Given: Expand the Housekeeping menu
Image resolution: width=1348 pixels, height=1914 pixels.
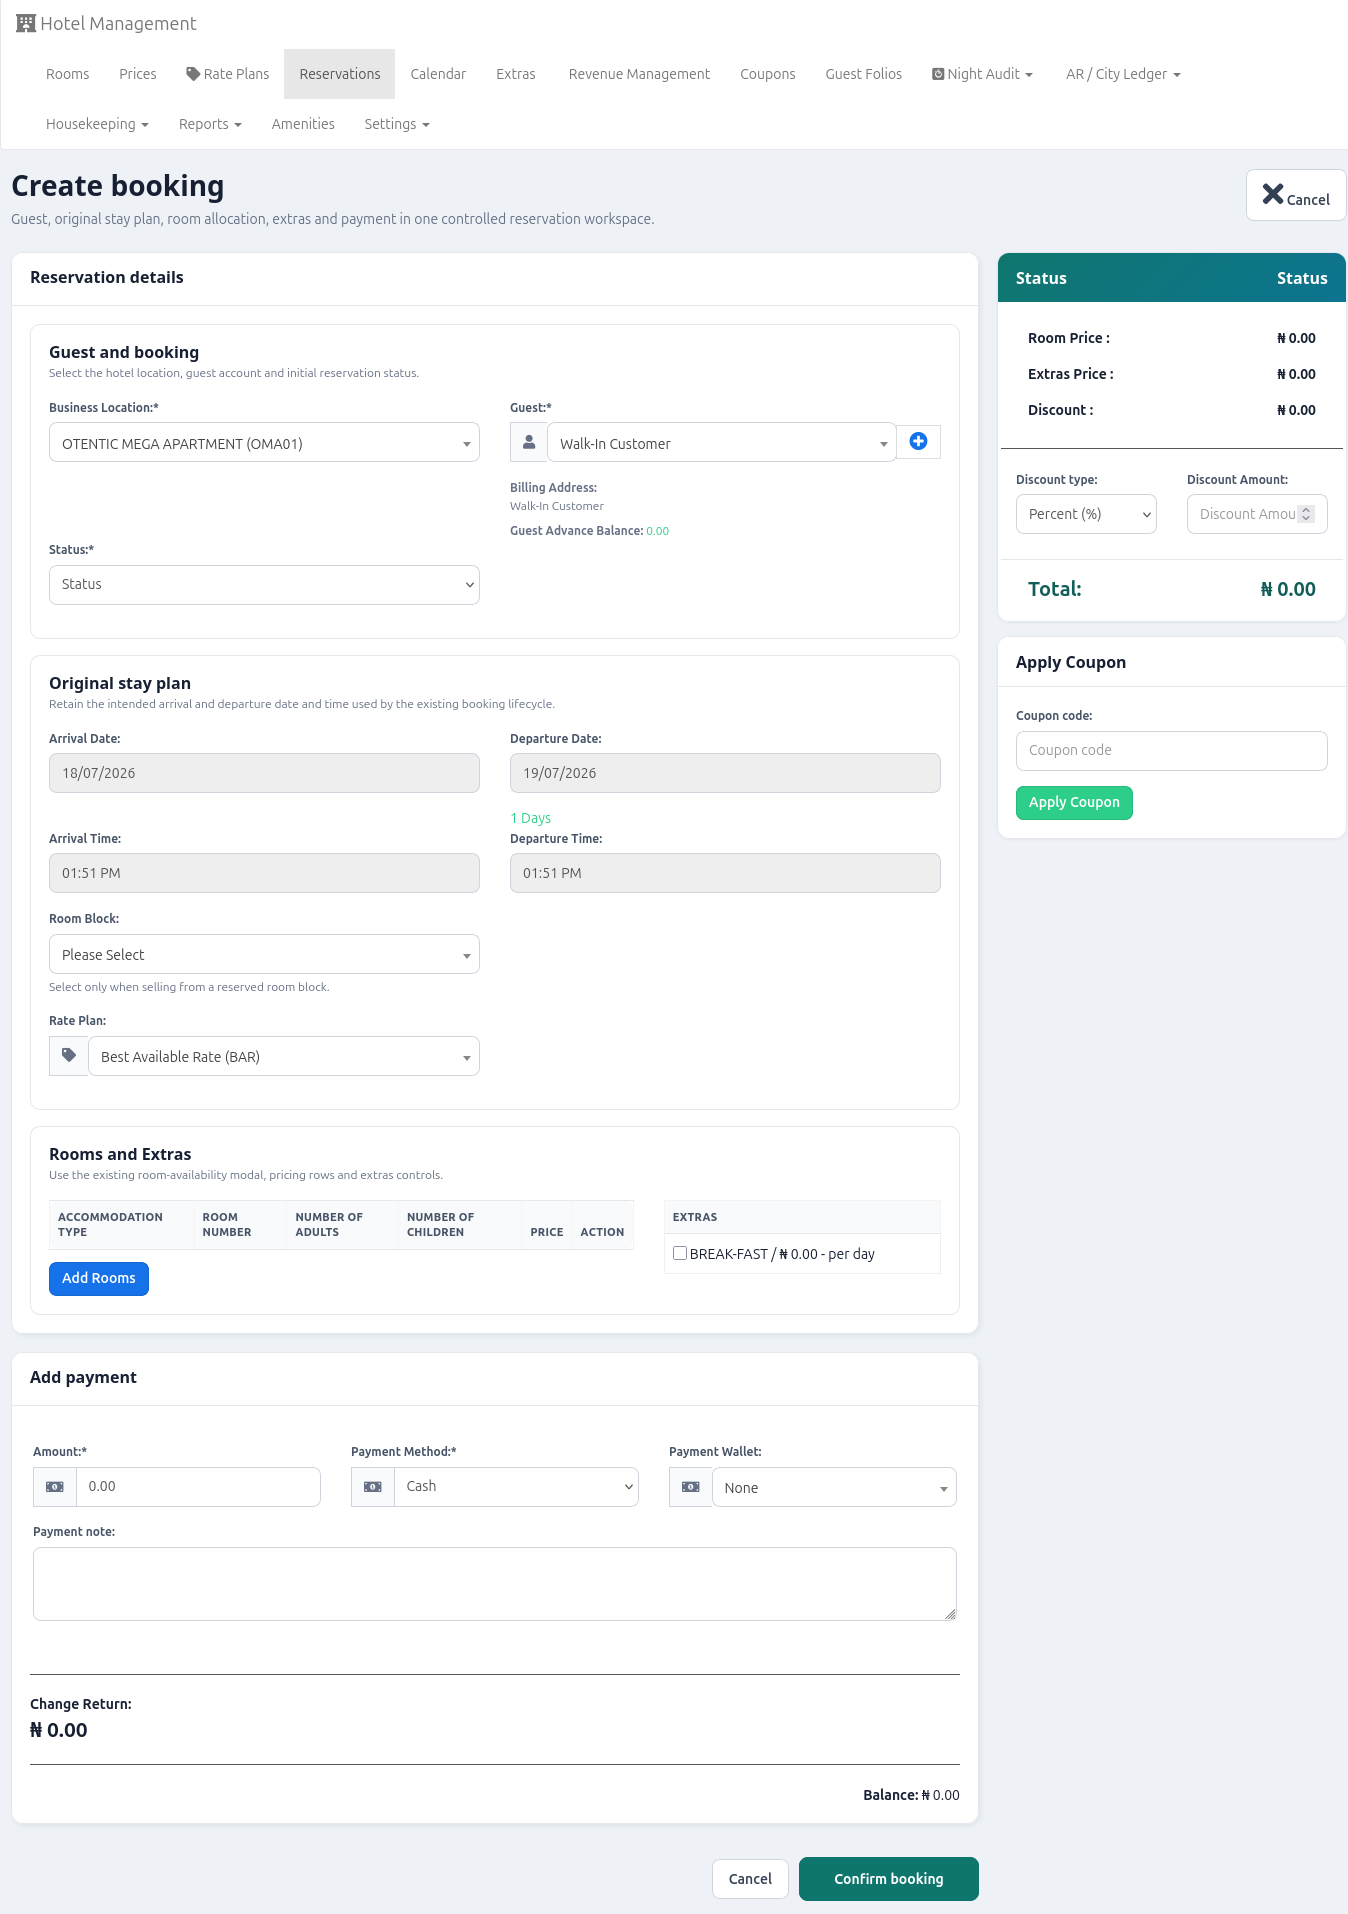Looking at the screenshot, I should point(97,124).
